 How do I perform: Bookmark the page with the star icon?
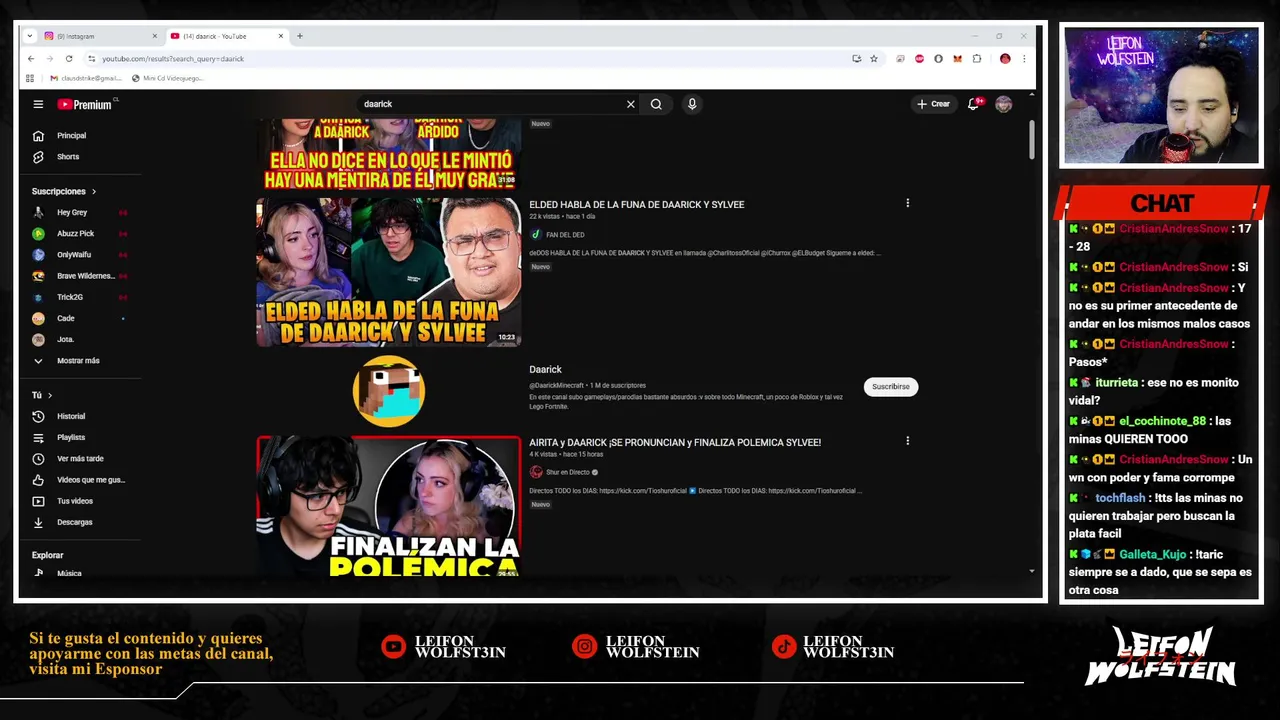[x=873, y=59]
